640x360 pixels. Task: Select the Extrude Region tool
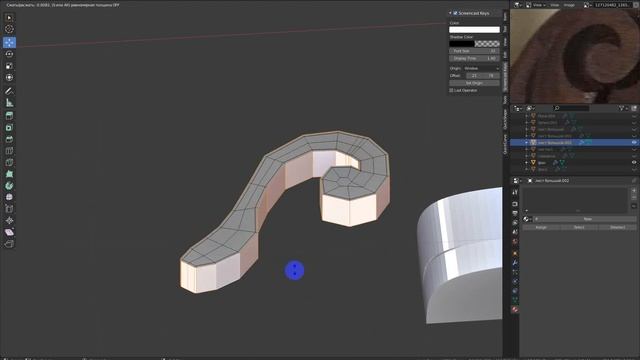pos(9,116)
